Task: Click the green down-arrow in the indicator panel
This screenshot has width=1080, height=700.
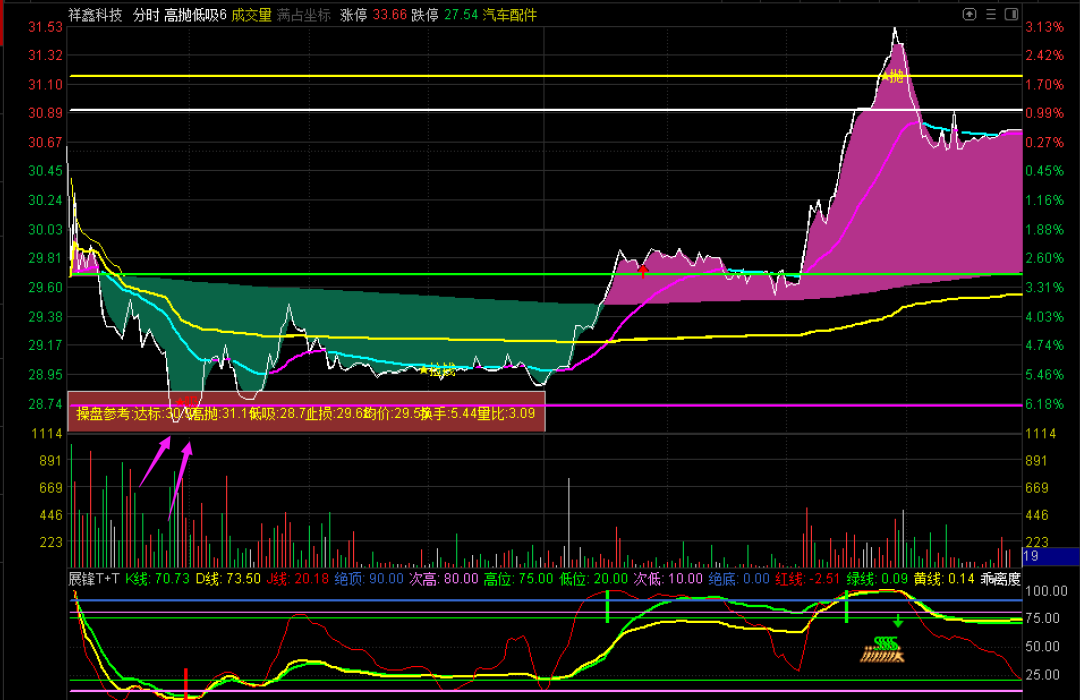Action: pyautogui.click(x=898, y=621)
